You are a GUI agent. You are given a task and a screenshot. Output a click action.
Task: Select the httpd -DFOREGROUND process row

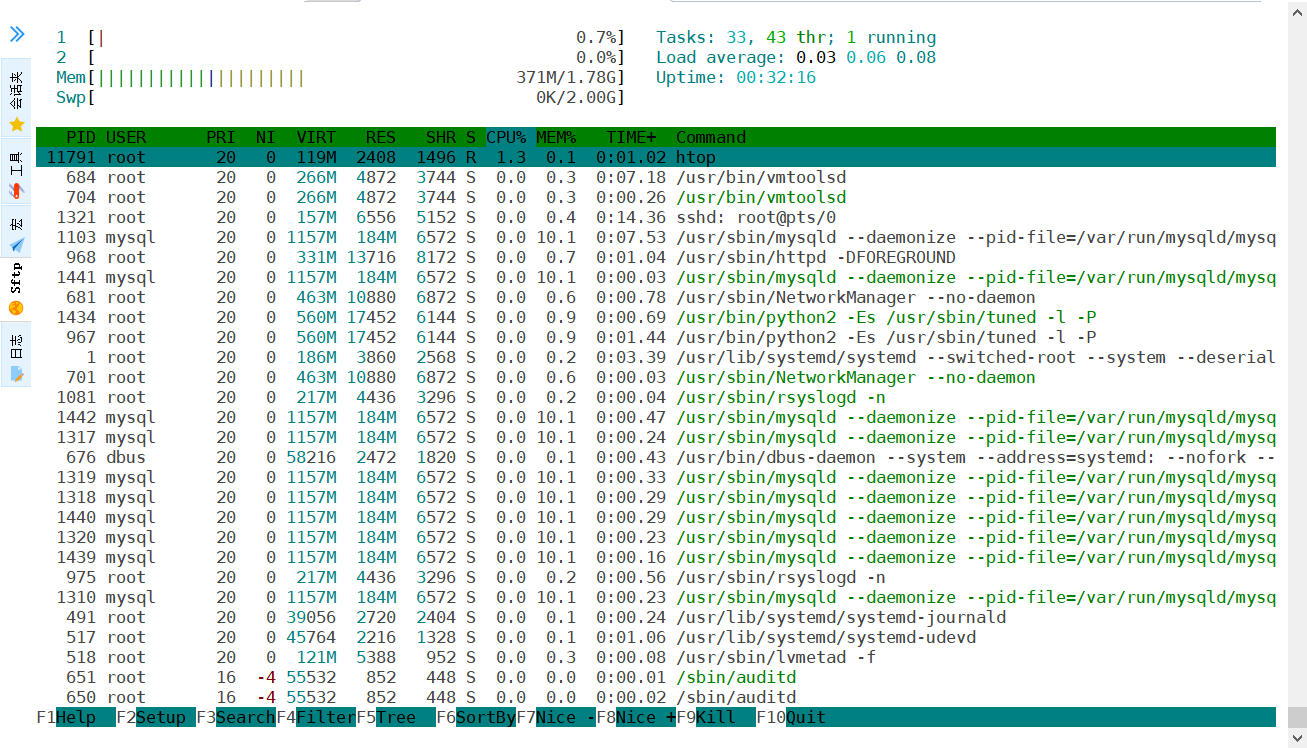(656, 257)
